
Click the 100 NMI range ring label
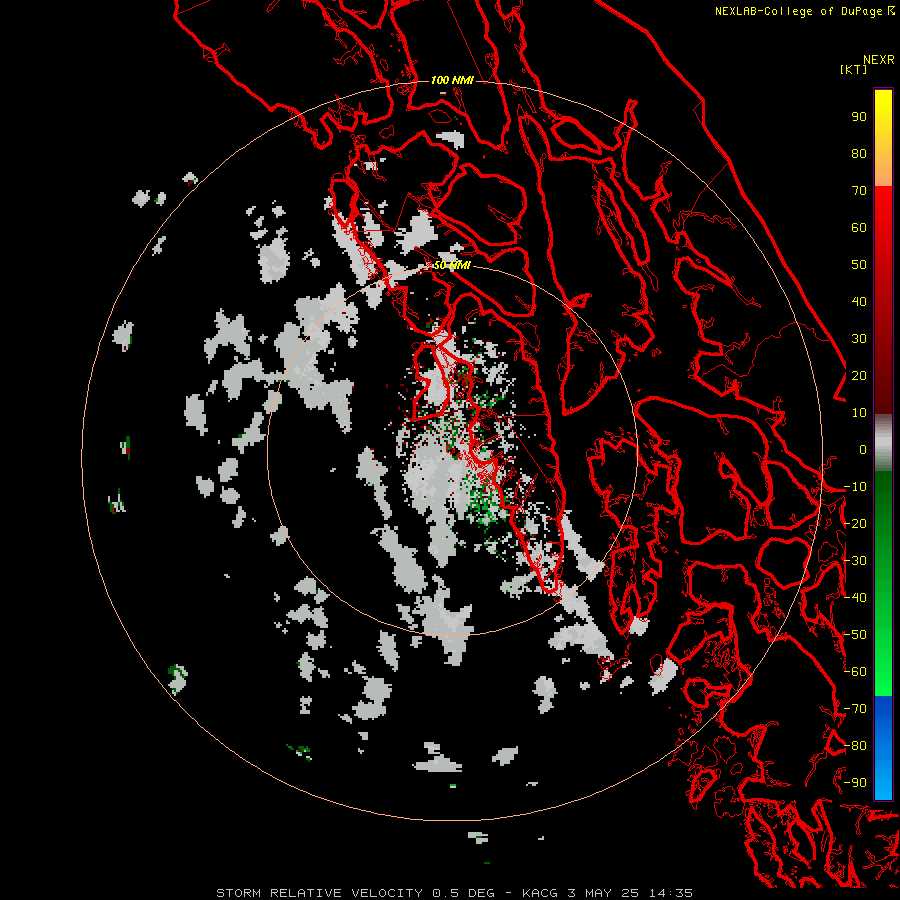click(x=452, y=80)
